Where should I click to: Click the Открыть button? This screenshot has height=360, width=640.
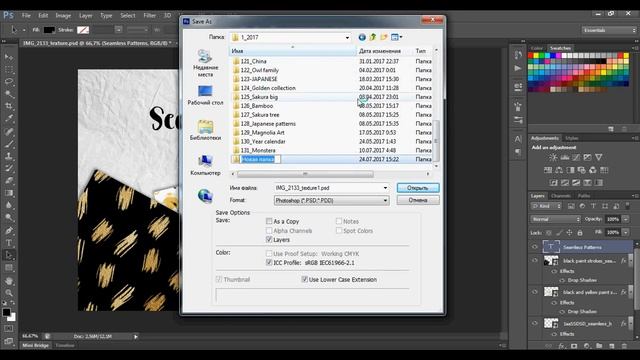click(418, 188)
